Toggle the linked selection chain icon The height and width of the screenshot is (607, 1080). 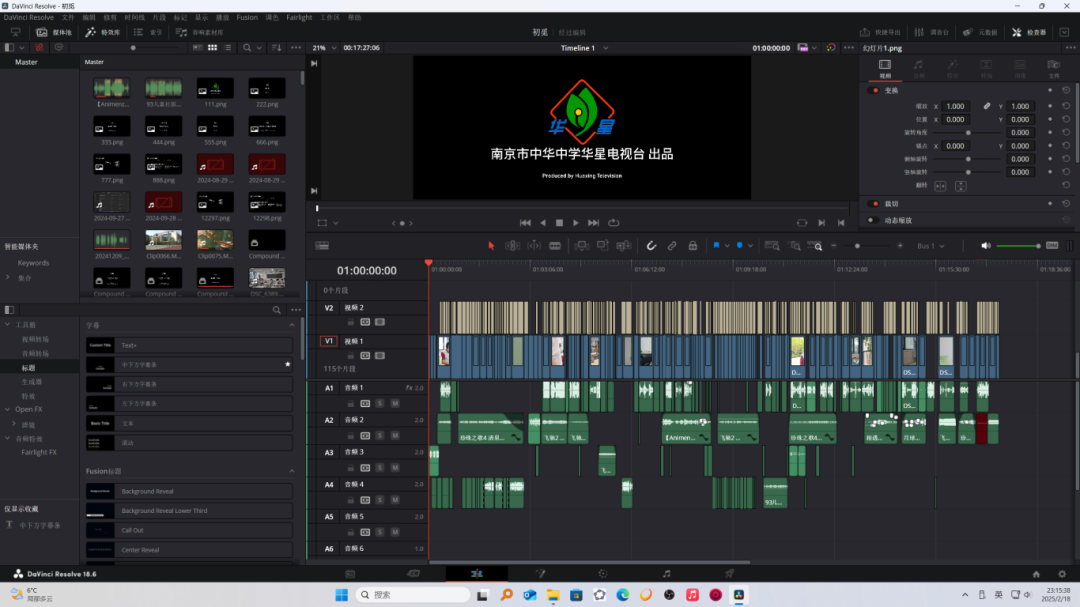(x=672, y=246)
